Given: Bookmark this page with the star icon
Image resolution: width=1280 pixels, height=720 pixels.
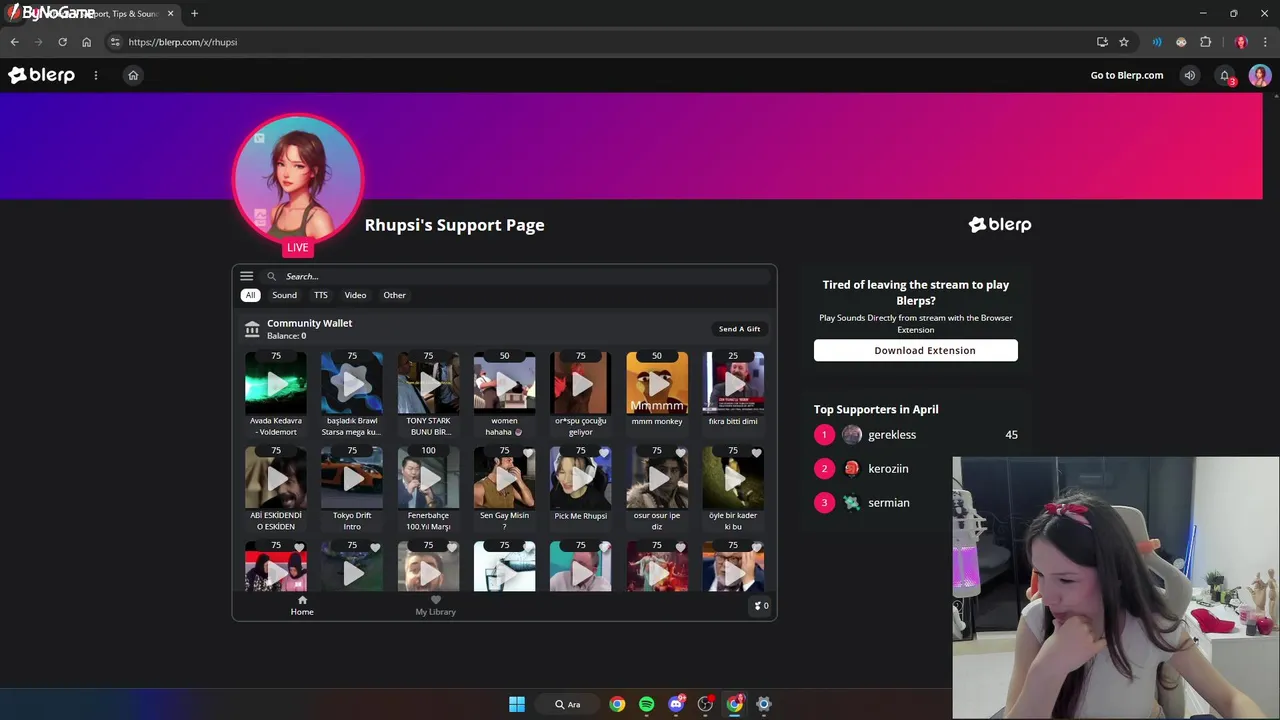Looking at the screenshot, I should pyautogui.click(x=1124, y=42).
